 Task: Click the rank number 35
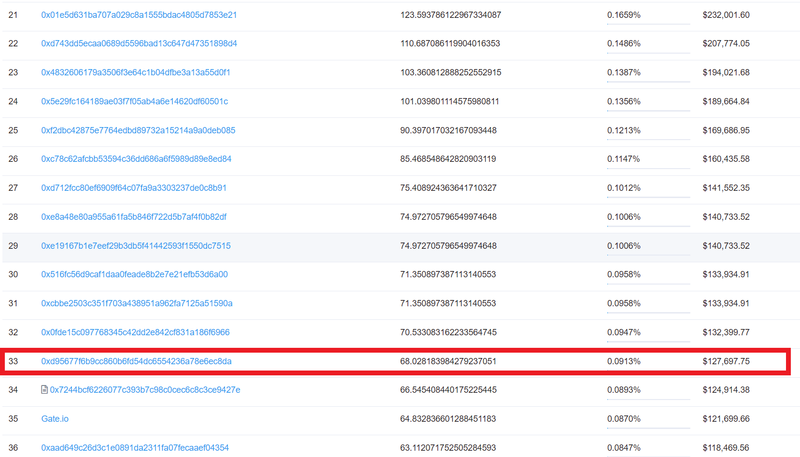click(x=13, y=419)
